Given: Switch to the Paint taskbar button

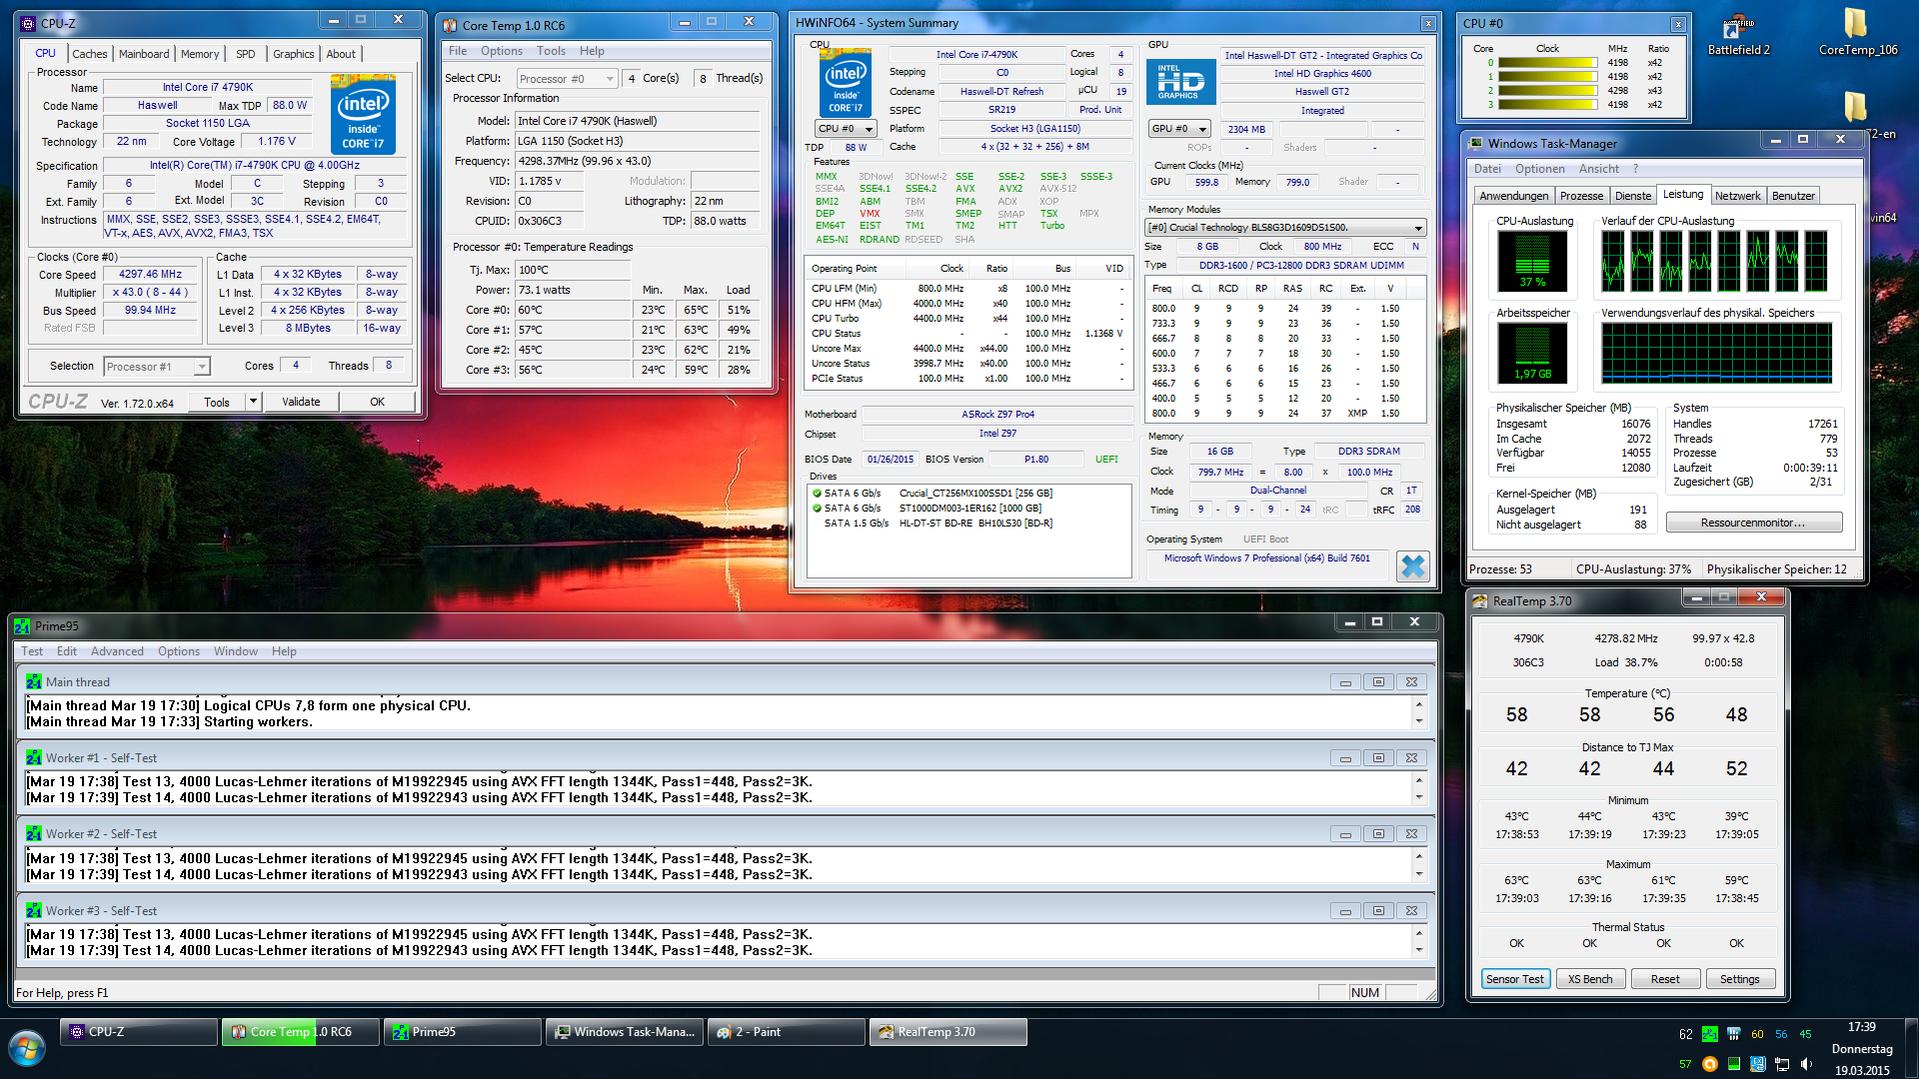Looking at the screenshot, I should click(786, 1032).
